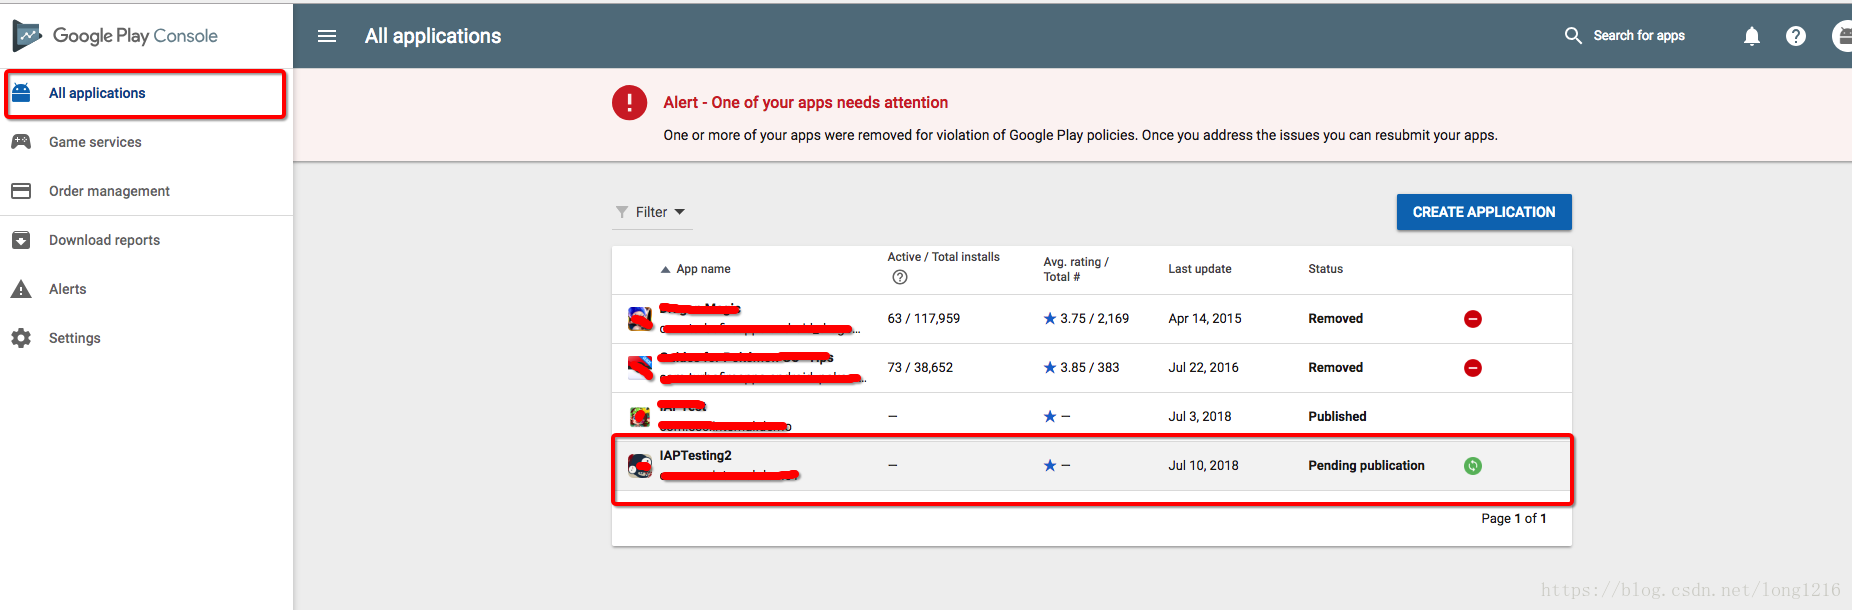Click the Game services controller icon

[21, 142]
